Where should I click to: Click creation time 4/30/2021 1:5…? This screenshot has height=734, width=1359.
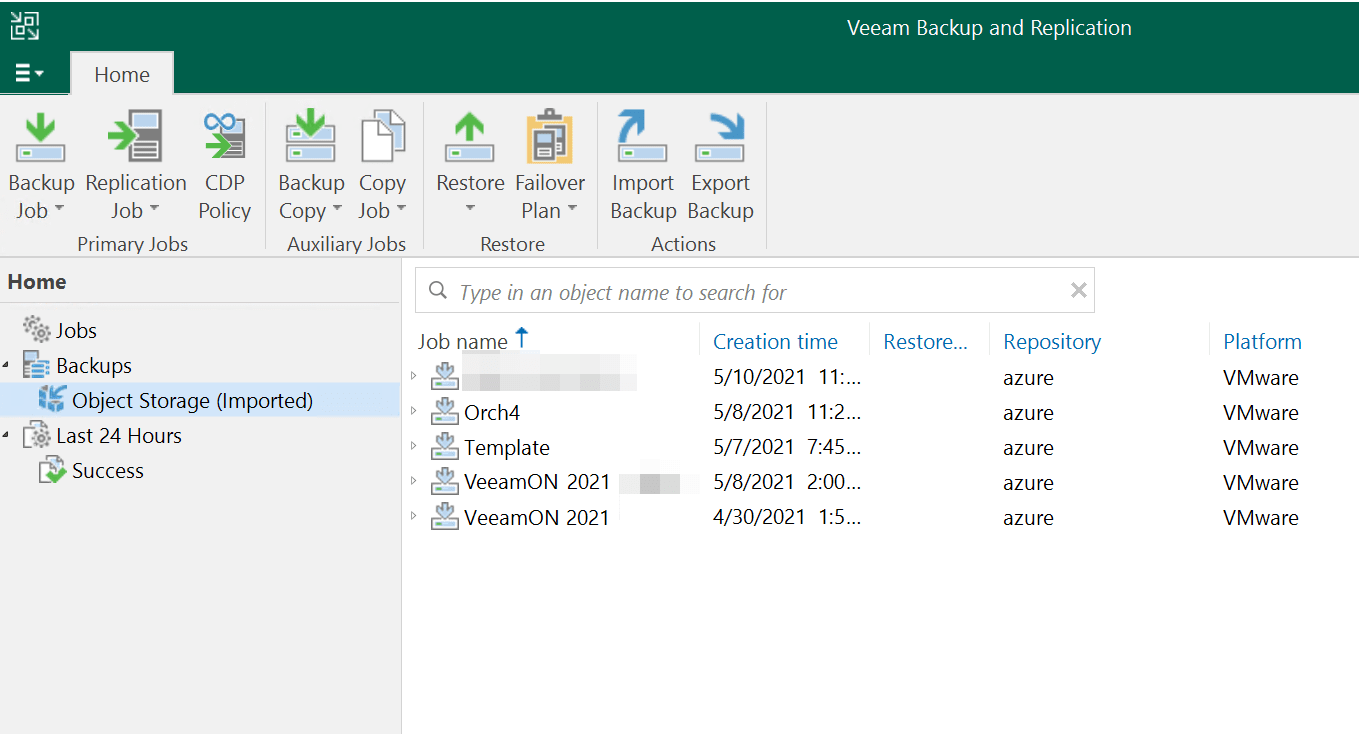(787, 518)
